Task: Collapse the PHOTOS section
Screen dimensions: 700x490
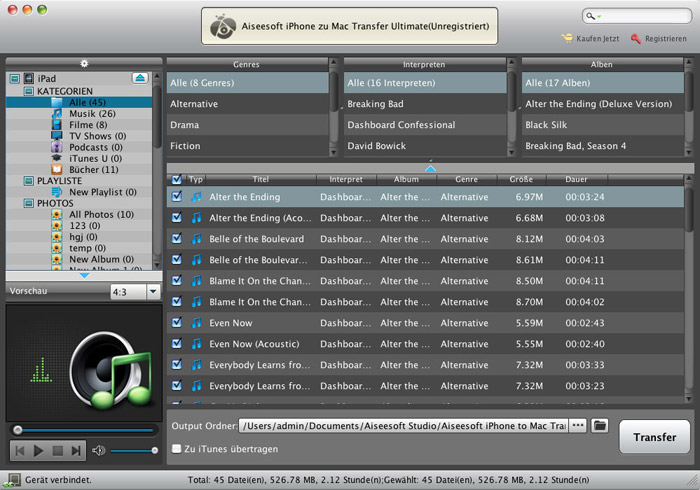Action: click(x=29, y=203)
